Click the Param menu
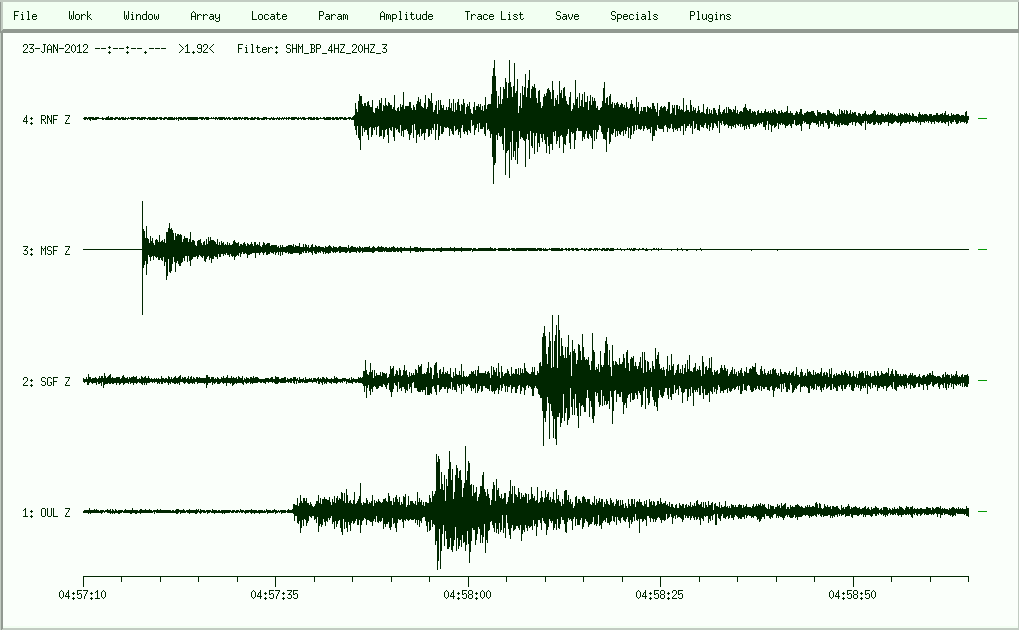This screenshot has height=630, width=1019. tap(333, 16)
